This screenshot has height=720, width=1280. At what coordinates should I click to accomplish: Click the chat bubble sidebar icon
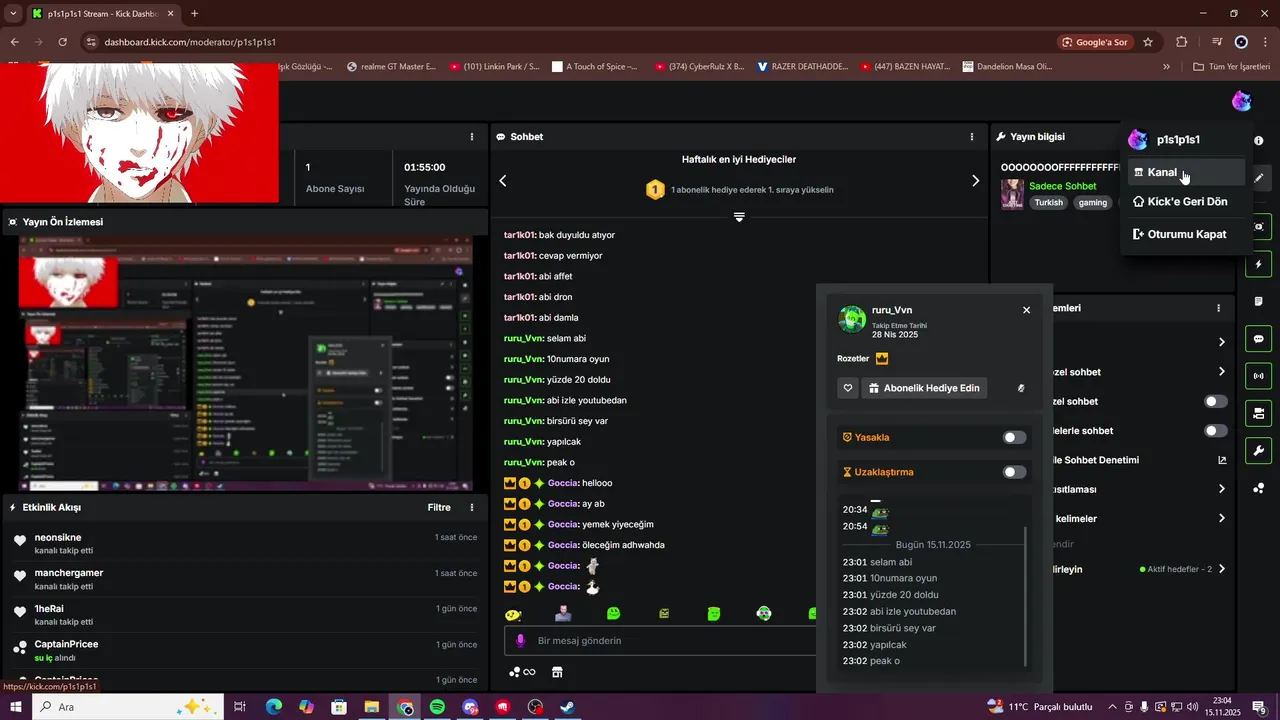pos(1259,339)
